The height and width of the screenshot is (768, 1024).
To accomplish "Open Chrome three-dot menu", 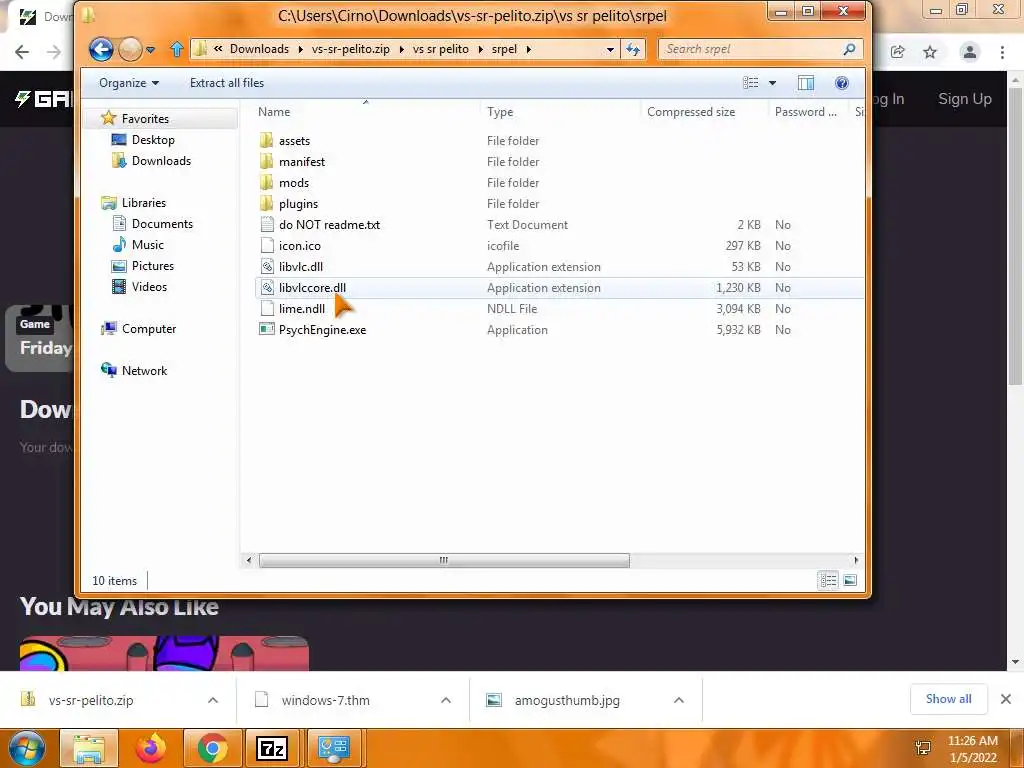I will [1002, 52].
